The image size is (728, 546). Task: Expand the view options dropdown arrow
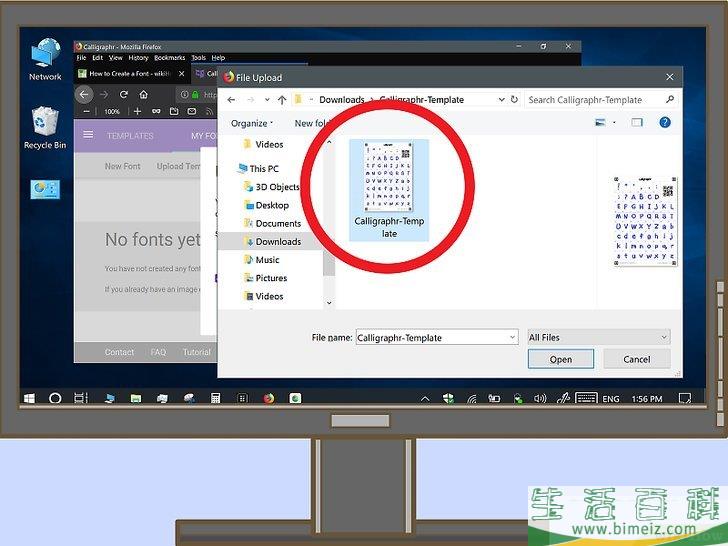click(x=614, y=123)
